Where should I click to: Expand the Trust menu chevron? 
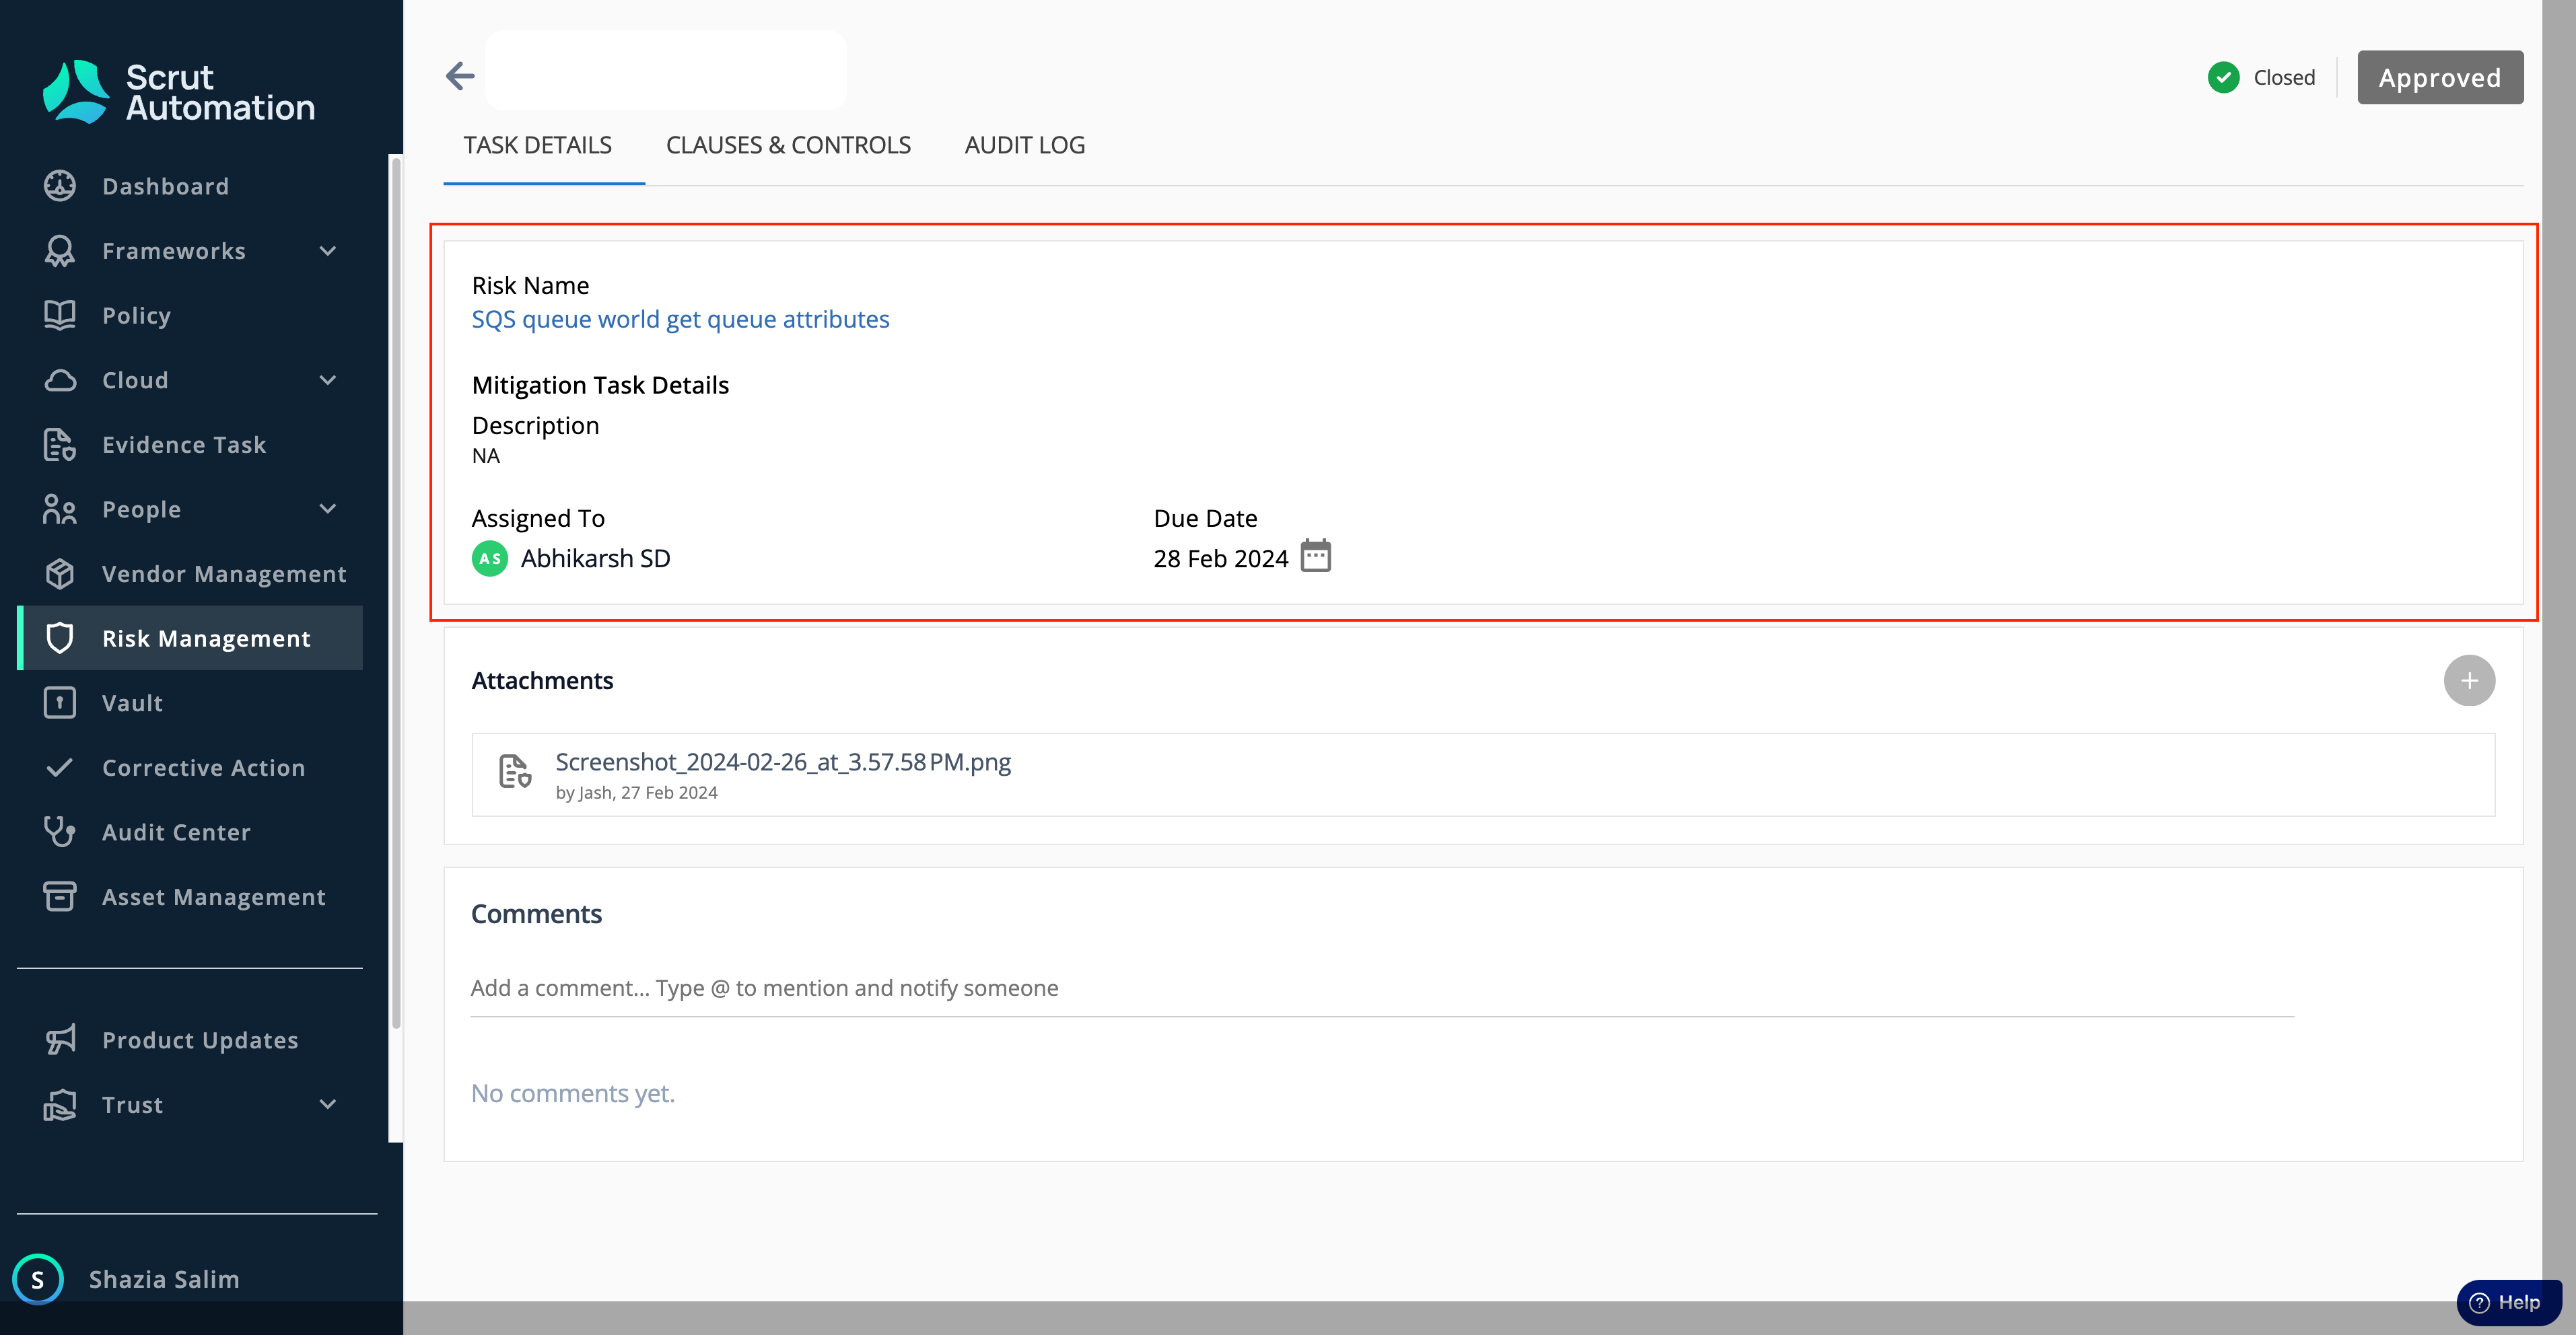(x=328, y=1105)
